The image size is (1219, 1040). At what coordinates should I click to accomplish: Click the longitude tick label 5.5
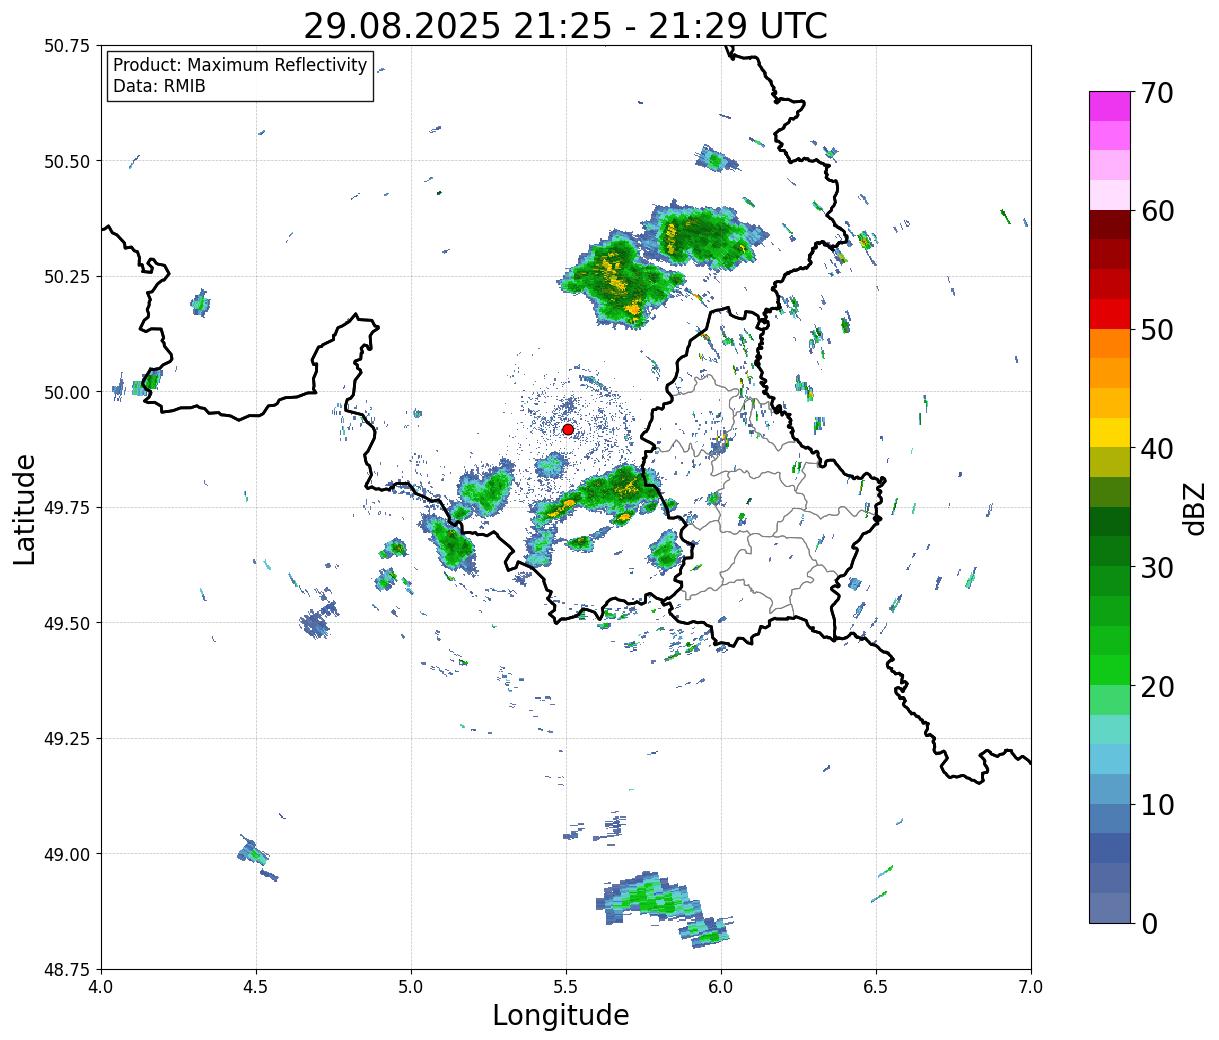coord(566,987)
